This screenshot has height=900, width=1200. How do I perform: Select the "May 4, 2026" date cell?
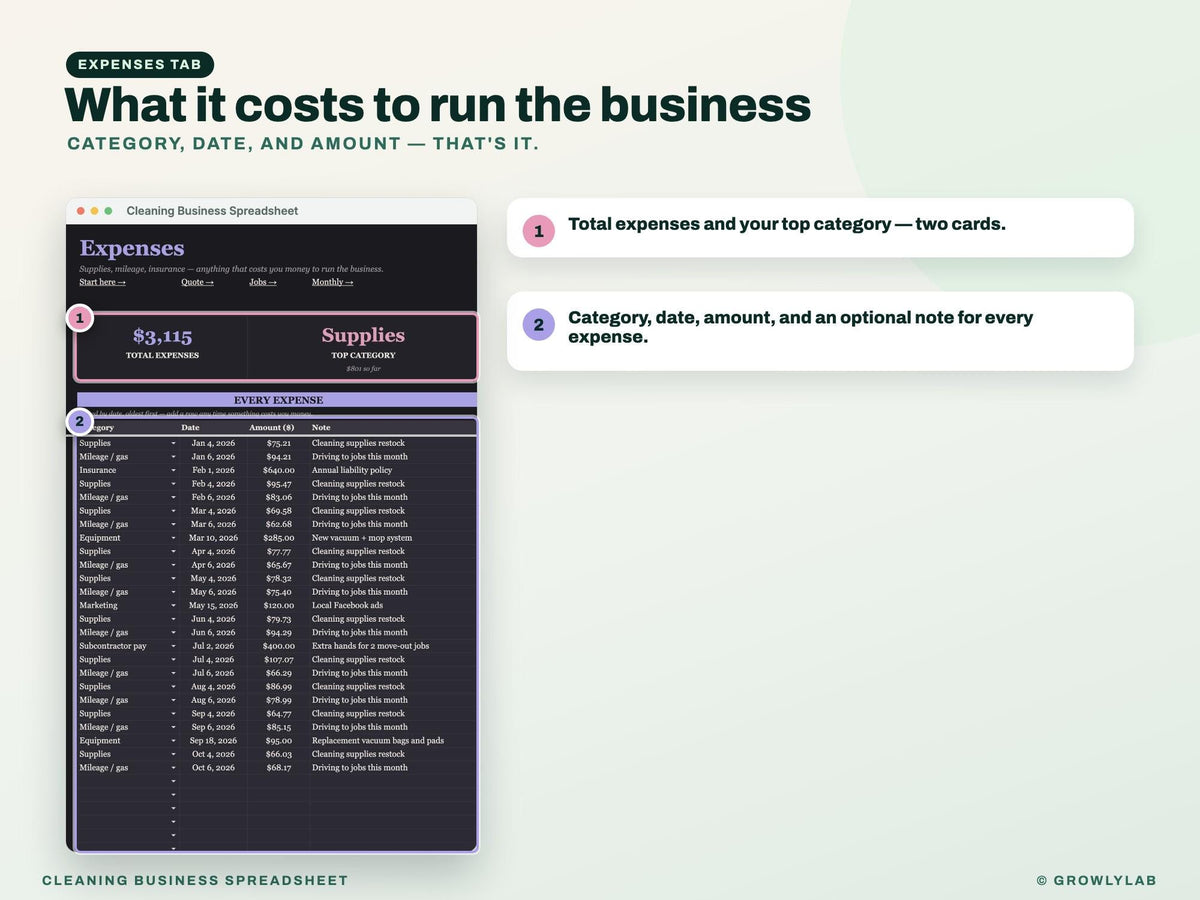[x=213, y=578]
